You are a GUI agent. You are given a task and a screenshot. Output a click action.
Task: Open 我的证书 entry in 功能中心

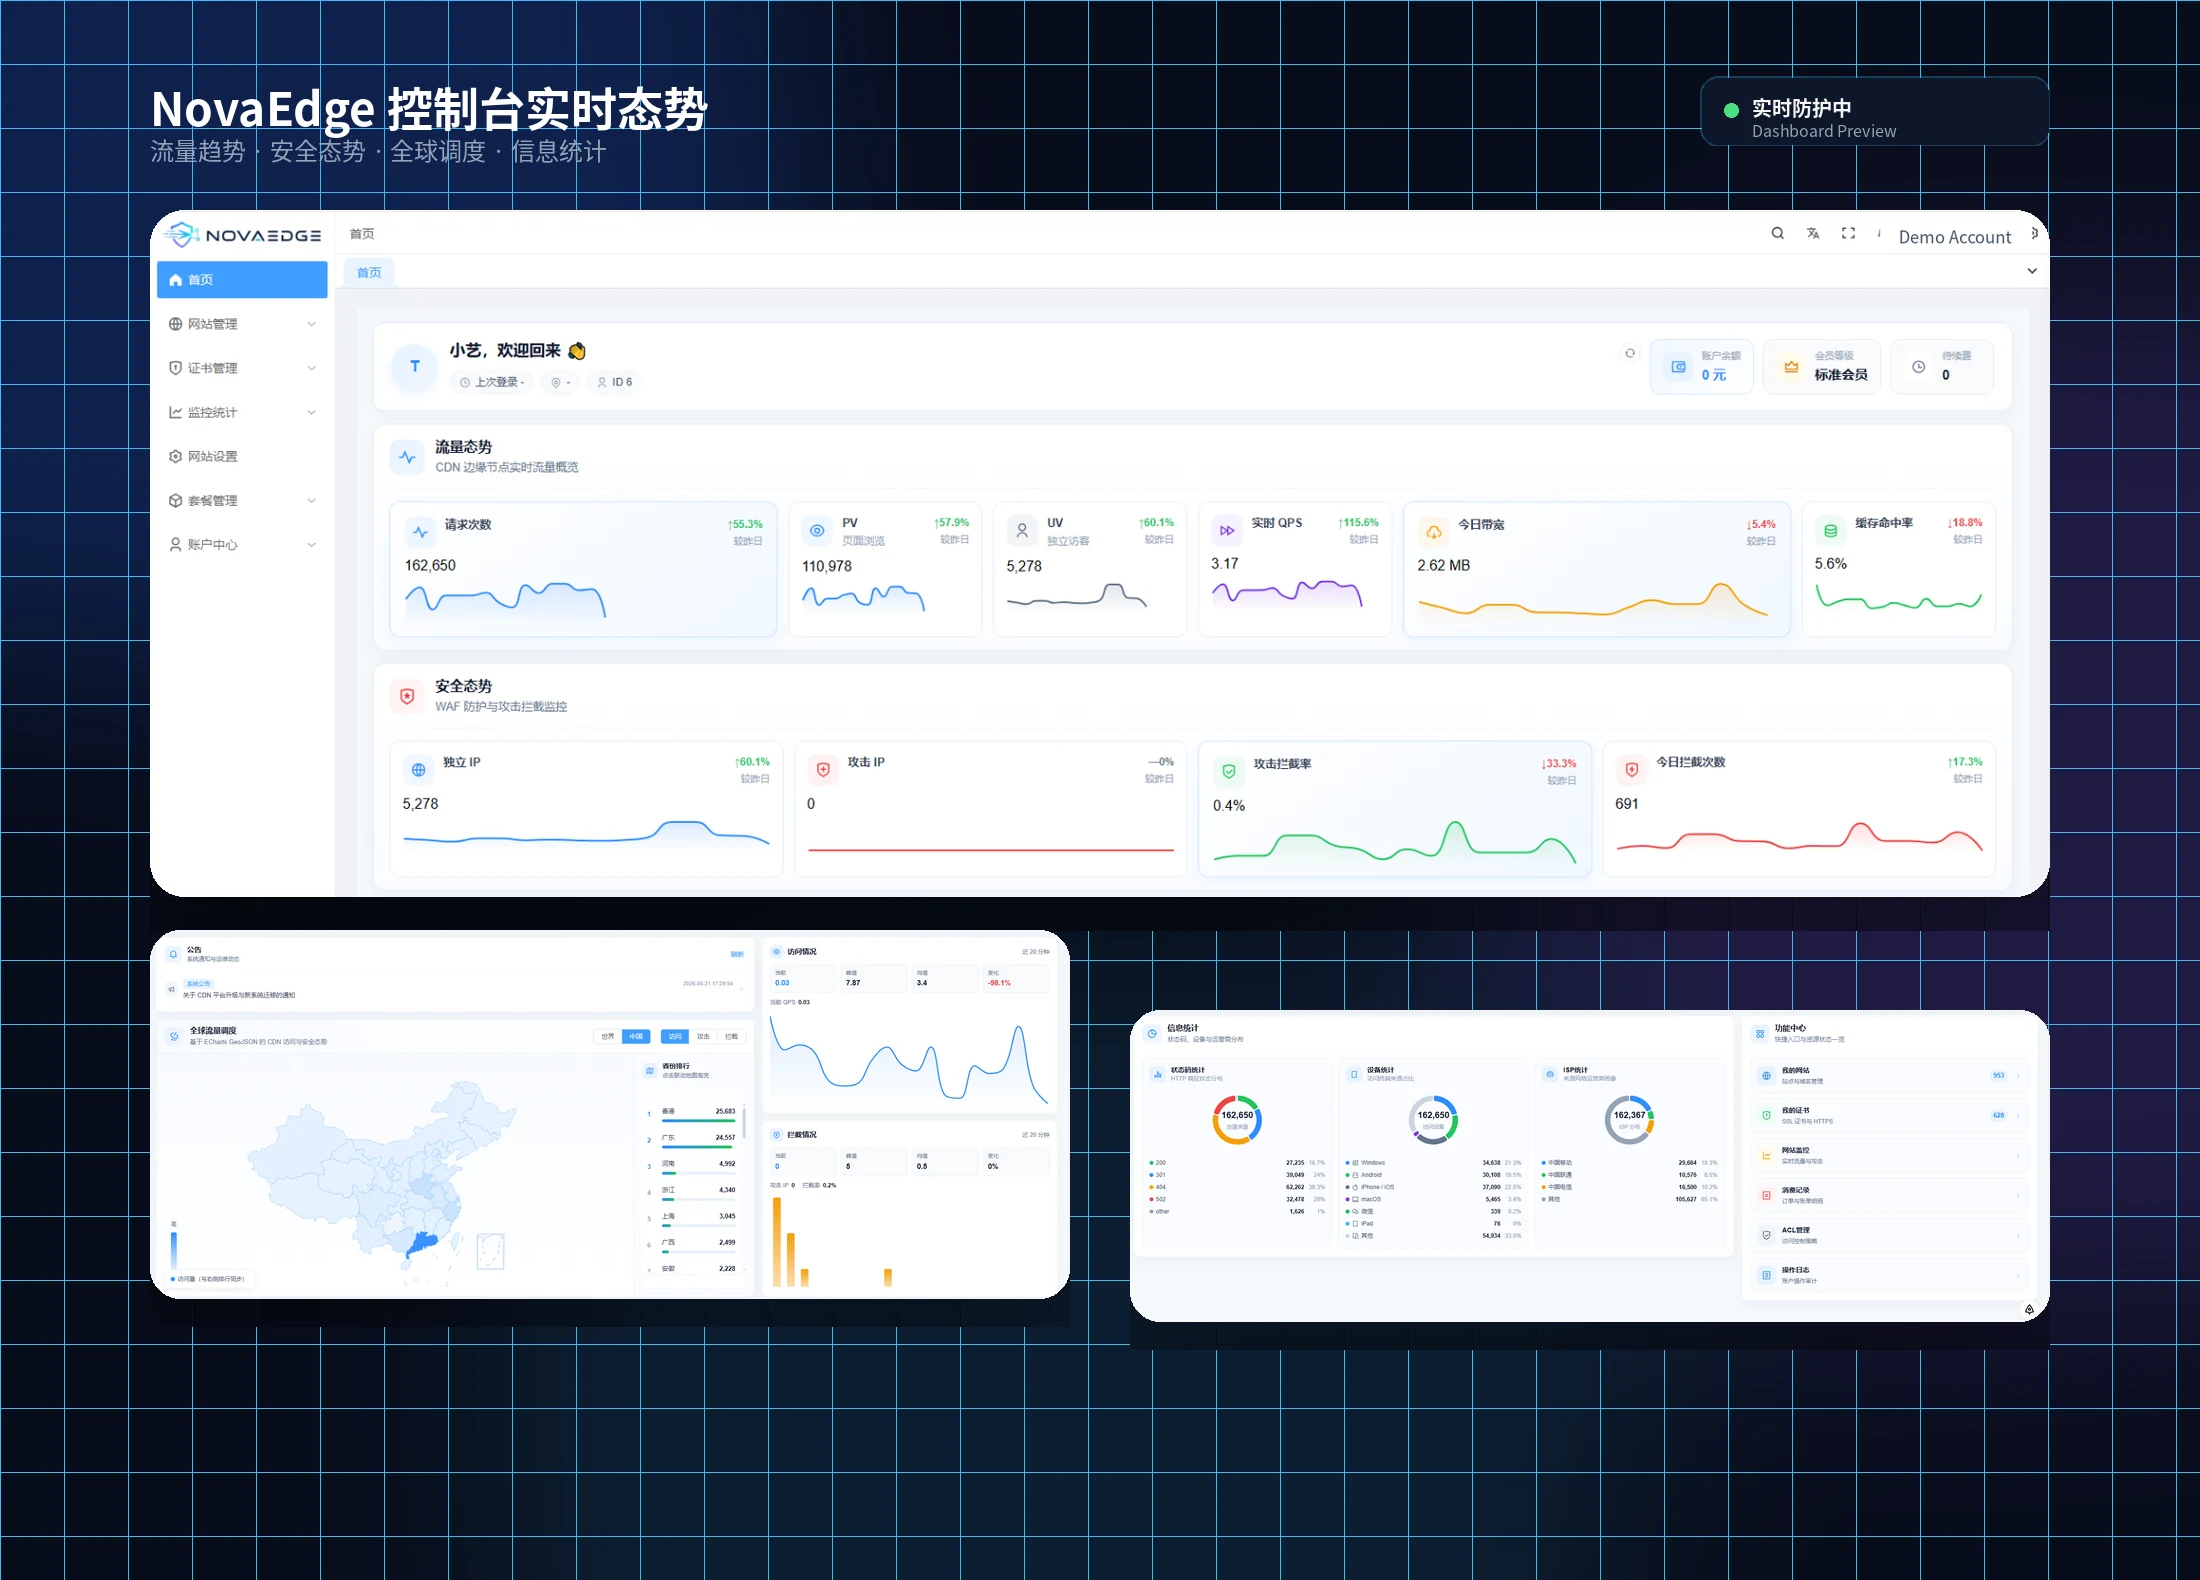tap(1889, 1115)
